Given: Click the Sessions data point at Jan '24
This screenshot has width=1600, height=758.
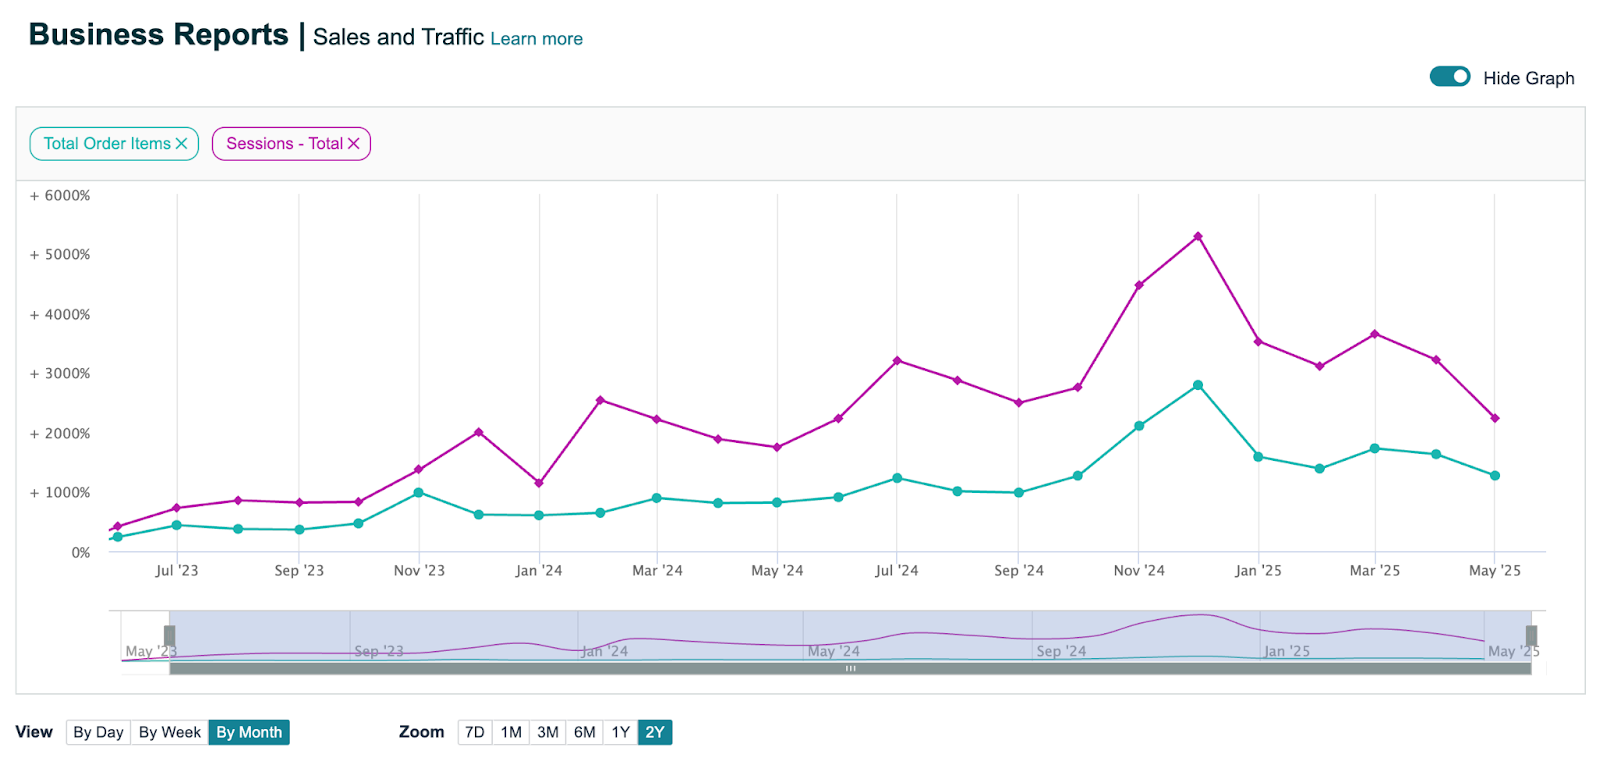Looking at the screenshot, I should (x=539, y=483).
